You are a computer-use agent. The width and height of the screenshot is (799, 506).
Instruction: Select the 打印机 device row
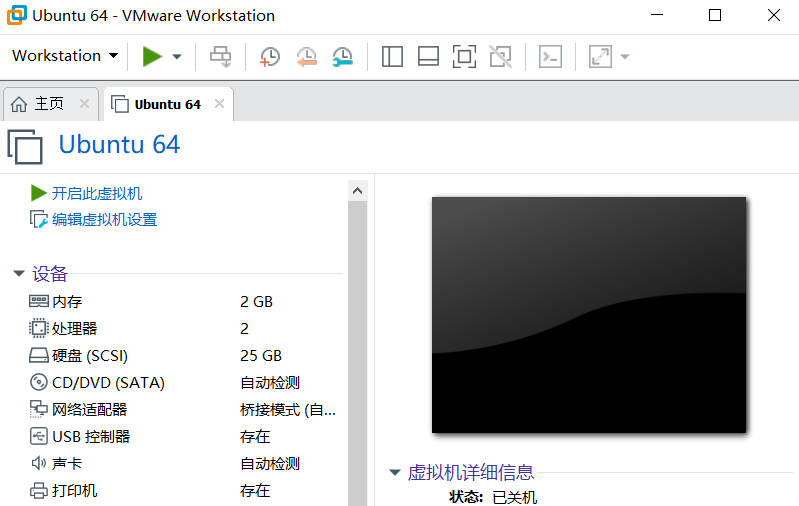pyautogui.click(x=183, y=491)
